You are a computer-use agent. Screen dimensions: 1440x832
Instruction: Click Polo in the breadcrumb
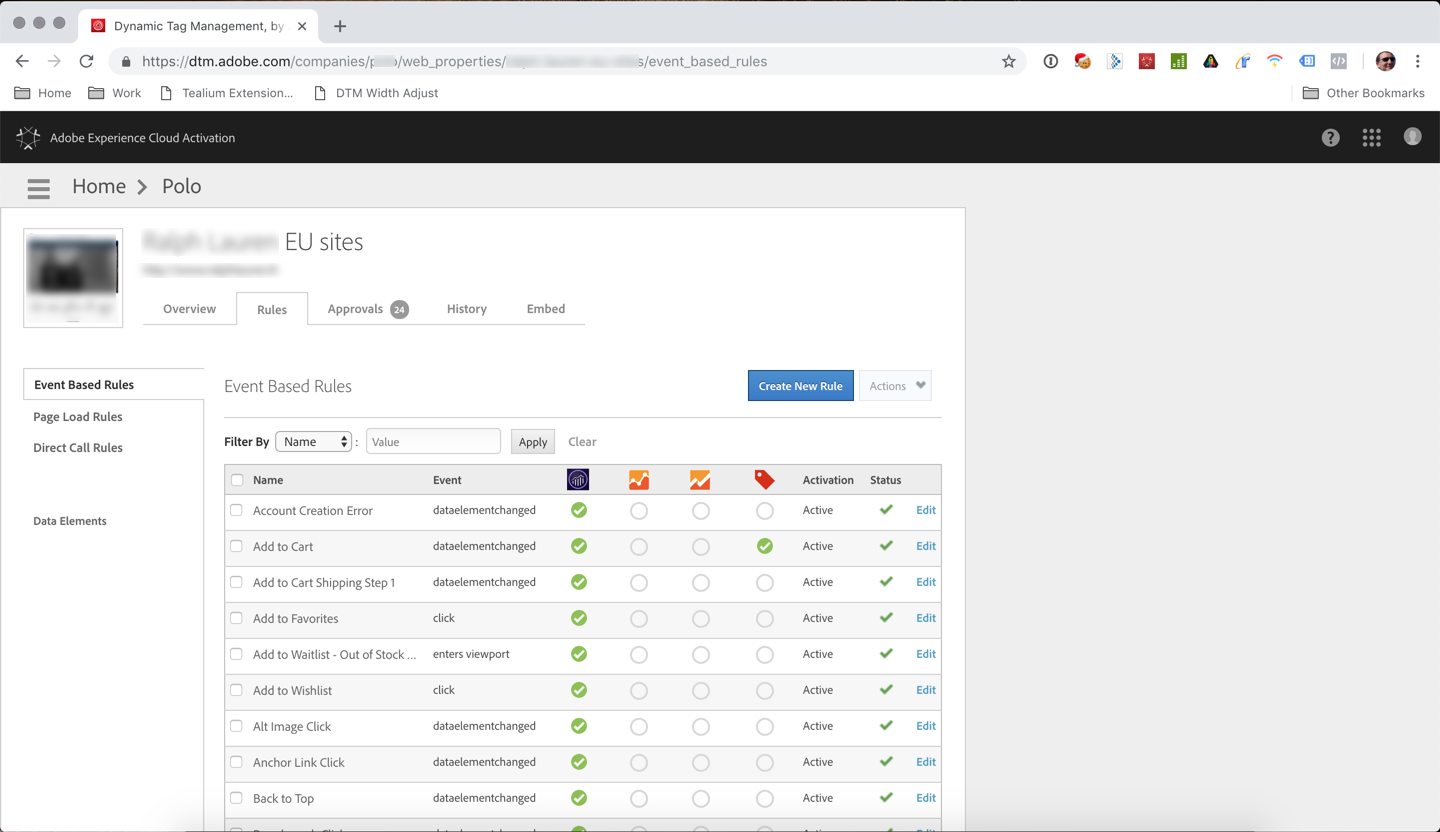point(181,186)
